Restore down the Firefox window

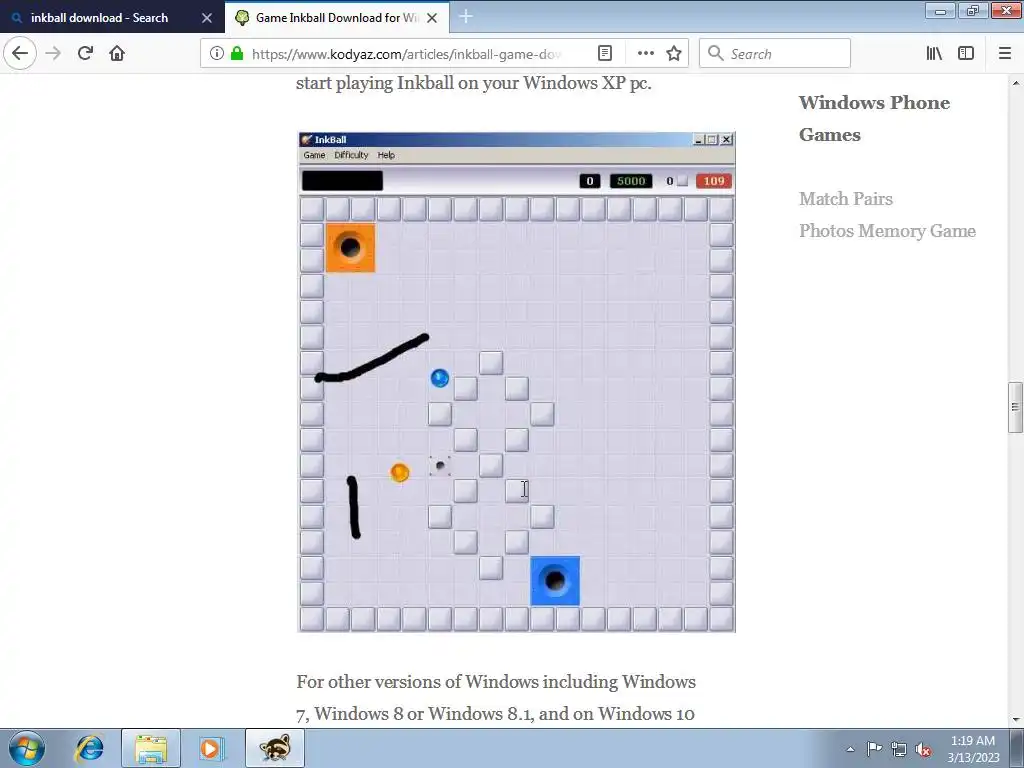pyautogui.click(x=973, y=10)
